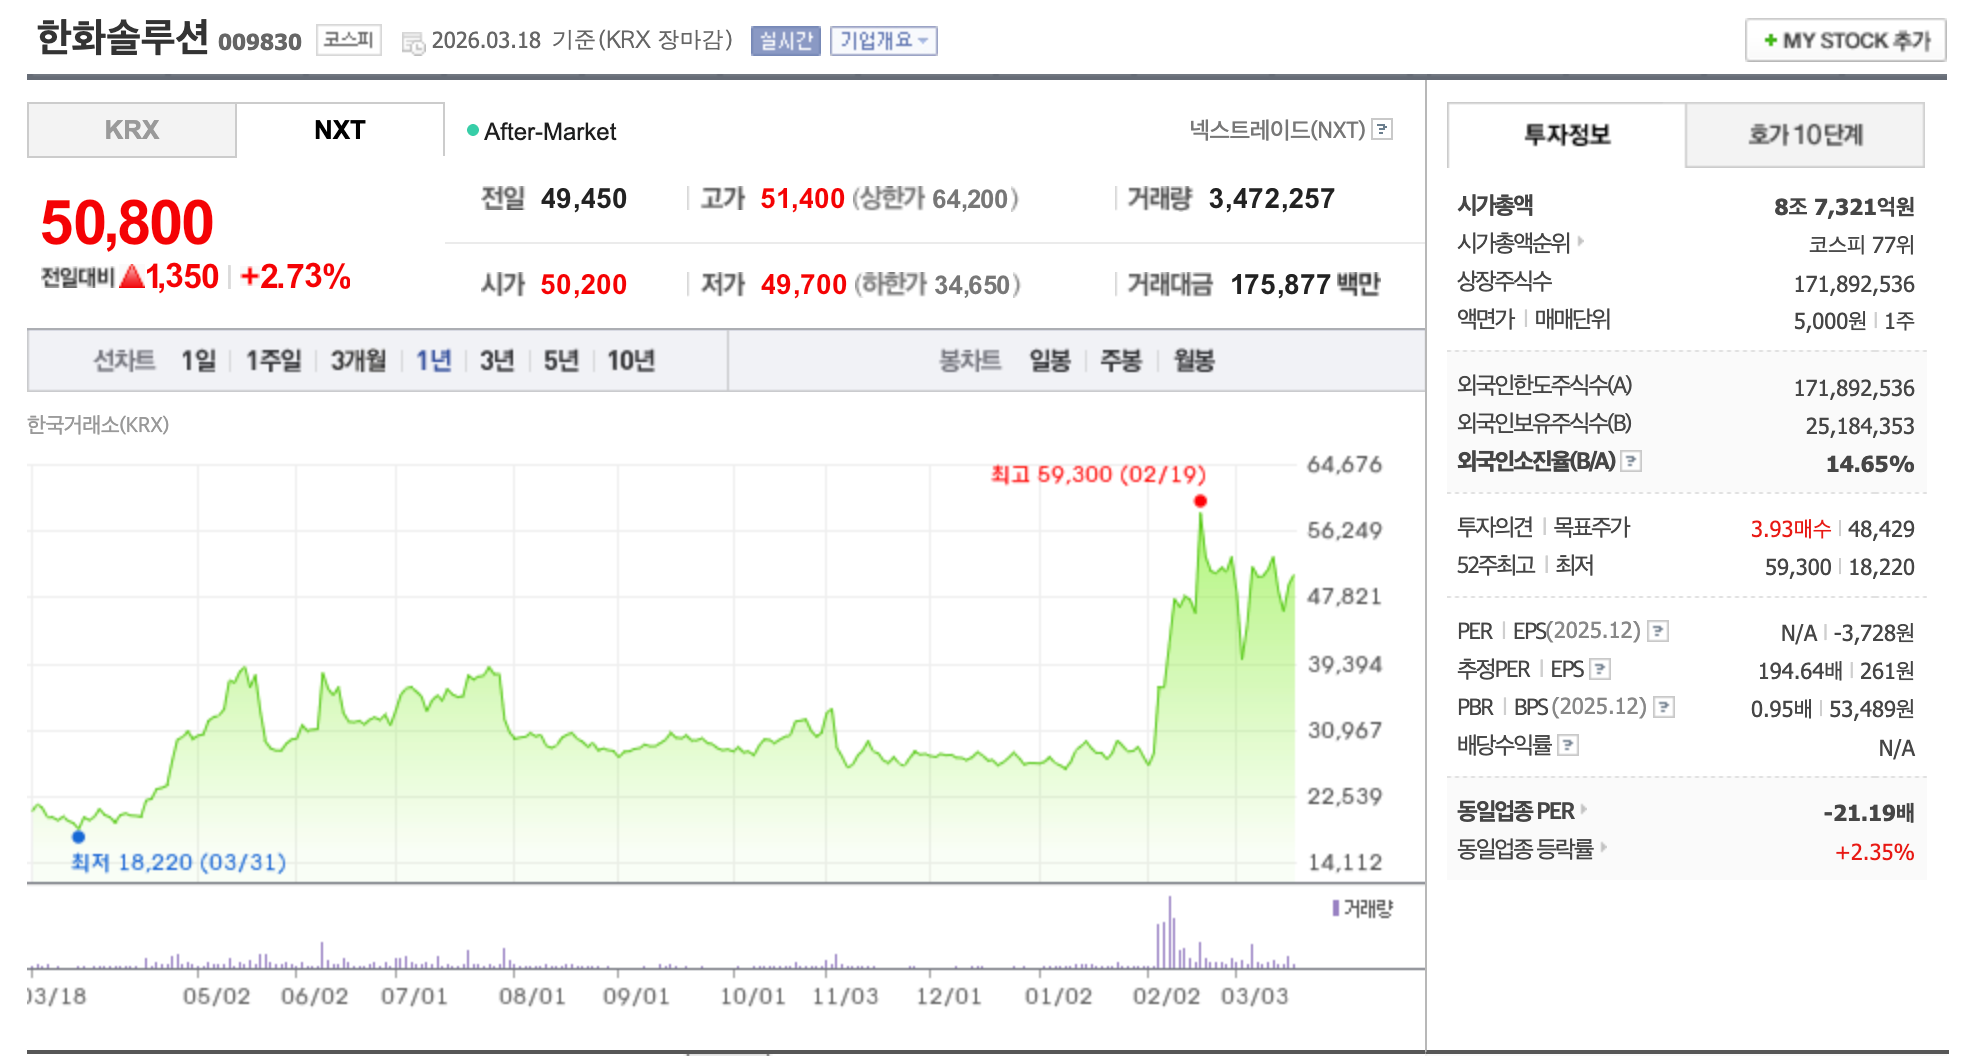Select the 1일 line chart period
The height and width of the screenshot is (1056, 1988).
click(x=198, y=360)
